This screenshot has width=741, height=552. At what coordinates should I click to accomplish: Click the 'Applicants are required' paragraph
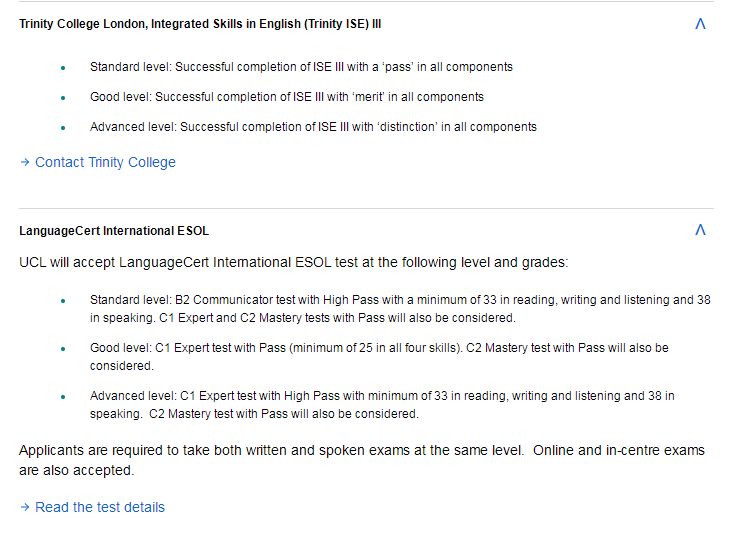point(362,460)
